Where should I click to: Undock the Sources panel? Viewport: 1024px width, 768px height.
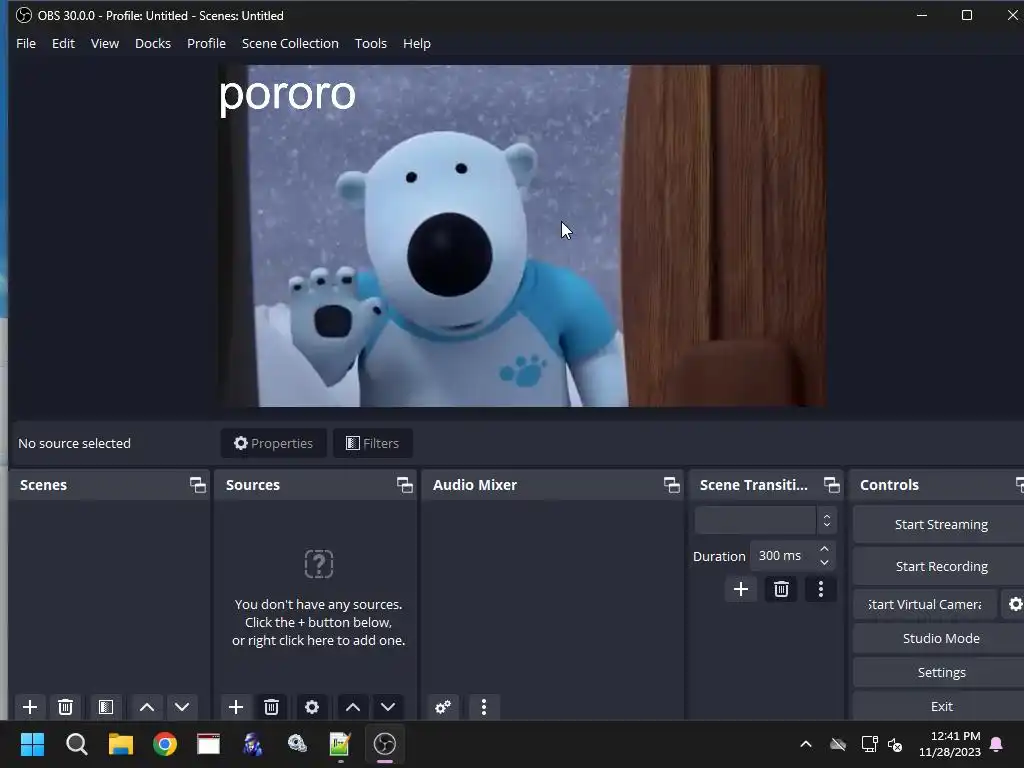405,485
